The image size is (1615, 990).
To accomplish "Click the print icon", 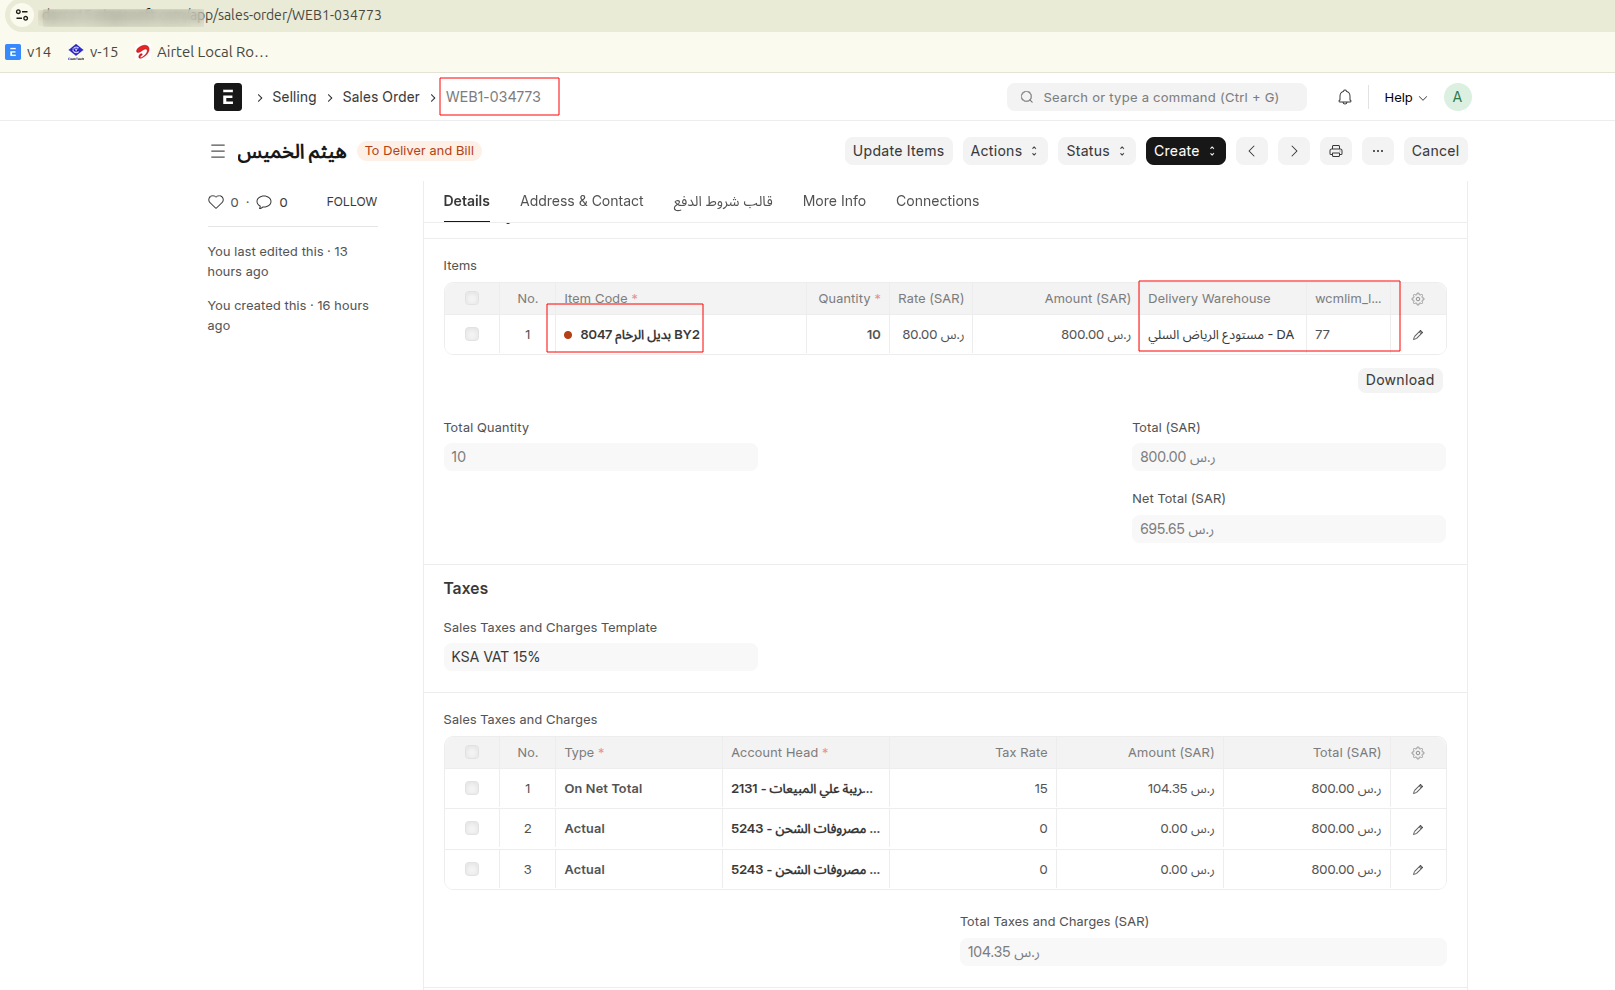I will click(x=1335, y=151).
